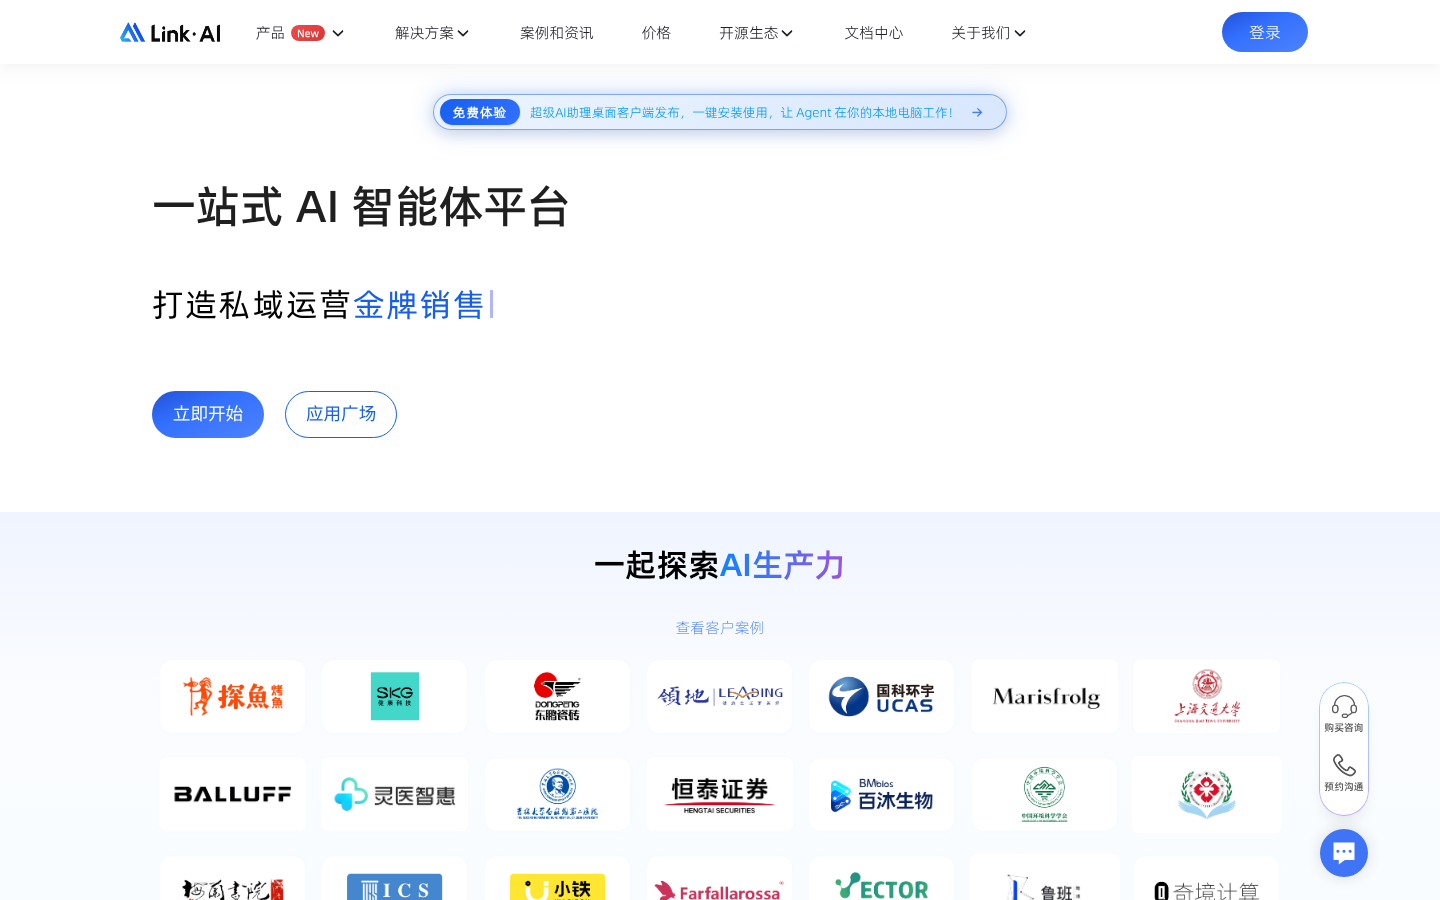Open the 应用广场 button
Image resolution: width=1440 pixels, height=900 pixels.
pyautogui.click(x=341, y=414)
